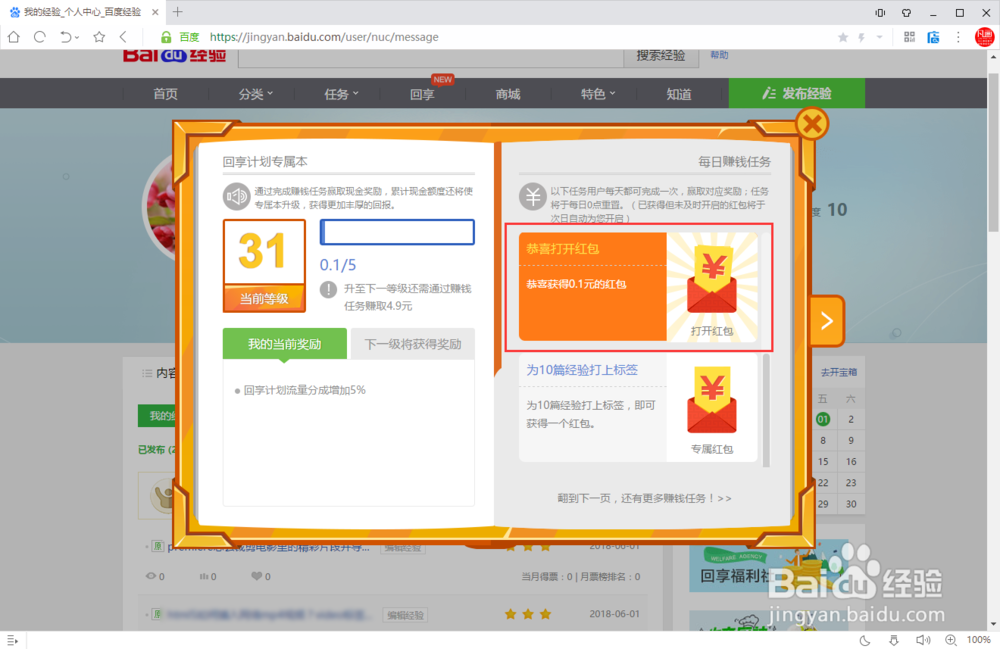Expand the address bar dropdown arrow
1000x649 pixels.
[879, 38]
